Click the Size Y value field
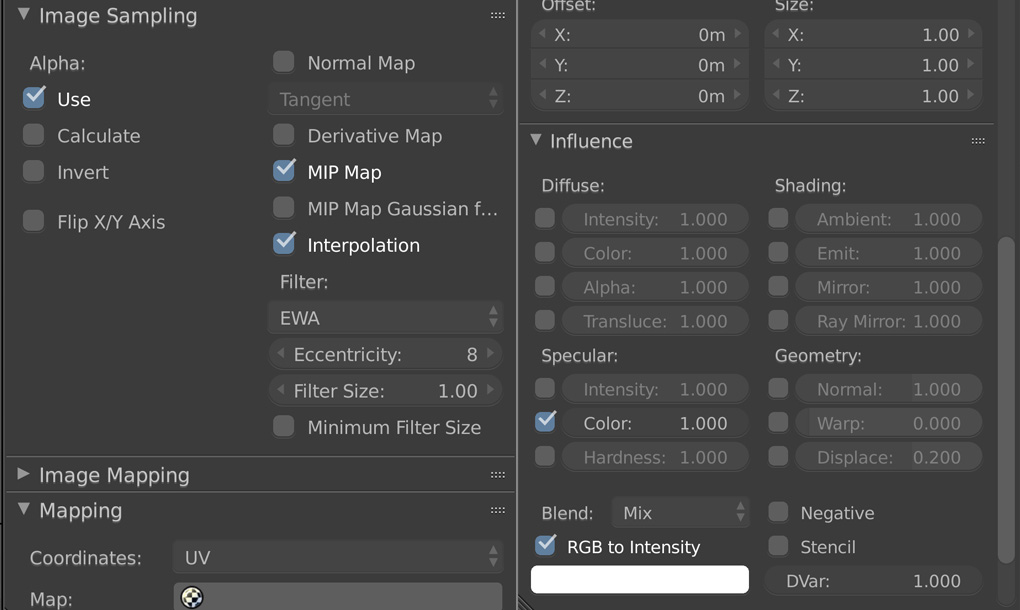Viewport: 1020px width, 610px height. pos(873,66)
